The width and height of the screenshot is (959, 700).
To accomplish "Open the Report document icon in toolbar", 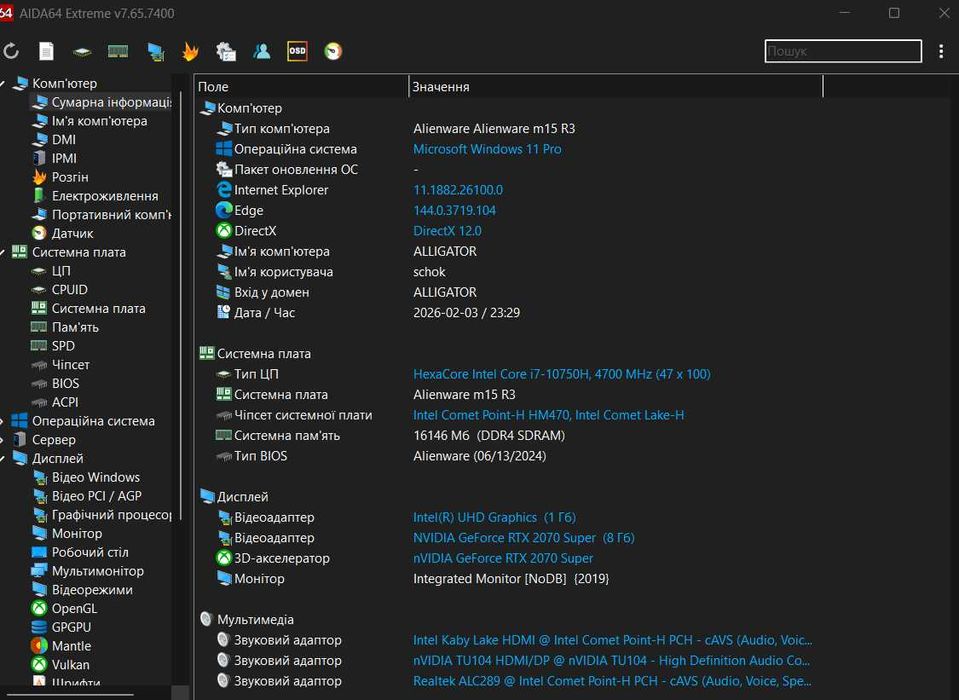I will coord(46,51).
